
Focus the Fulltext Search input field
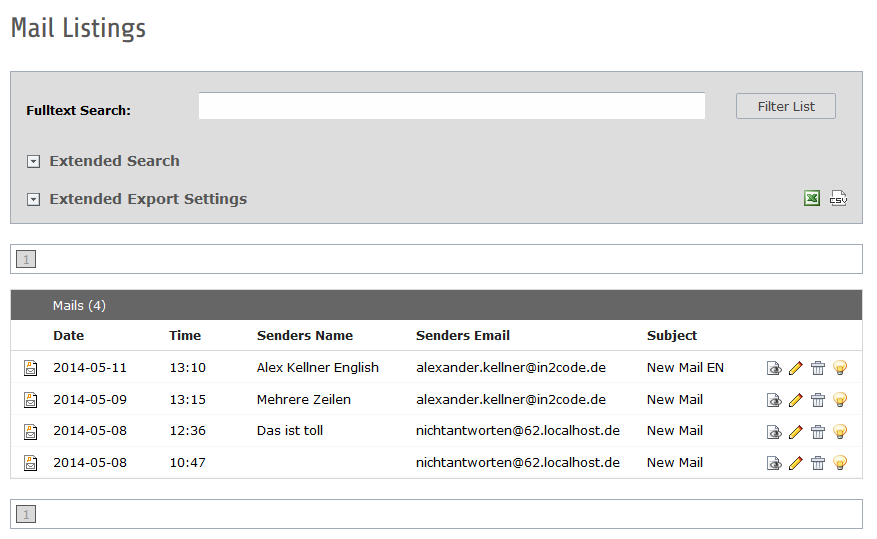[x=451, y=106]
